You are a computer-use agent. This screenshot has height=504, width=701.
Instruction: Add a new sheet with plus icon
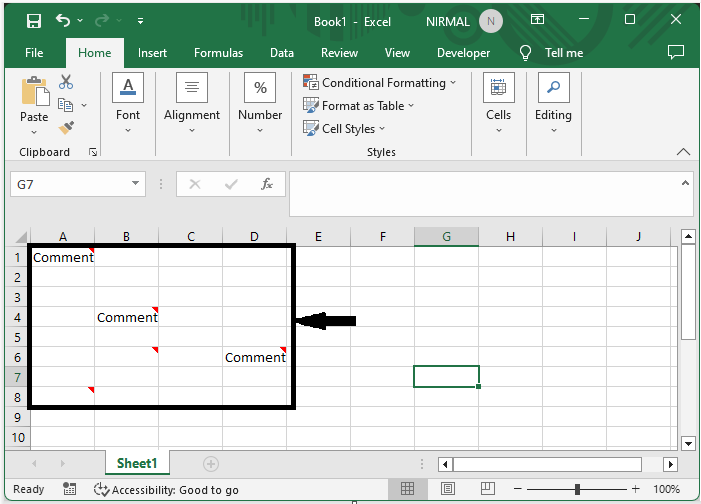(x=211, y=464)
